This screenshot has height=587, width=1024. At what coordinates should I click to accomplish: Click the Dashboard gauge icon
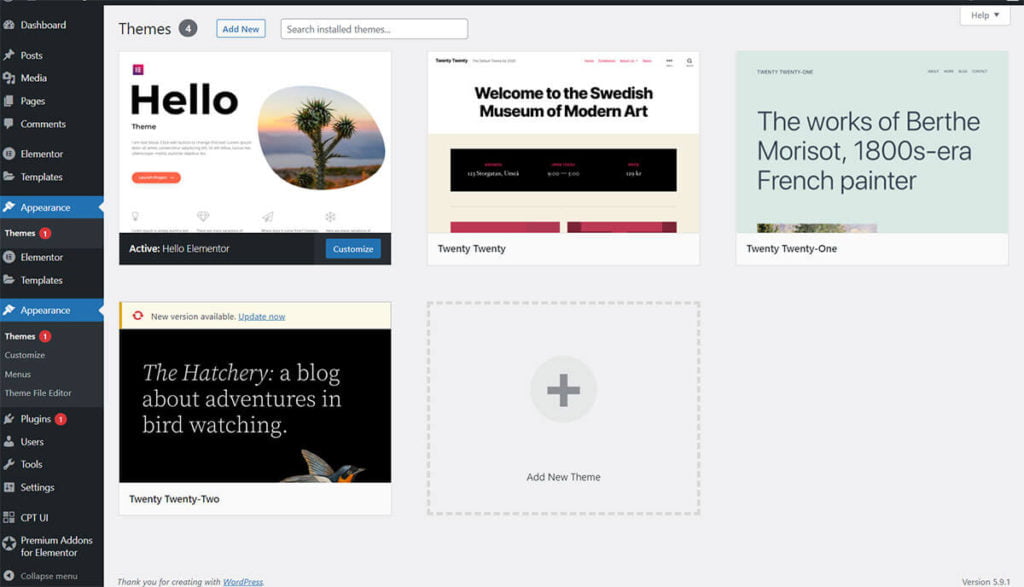click(9, 25)
